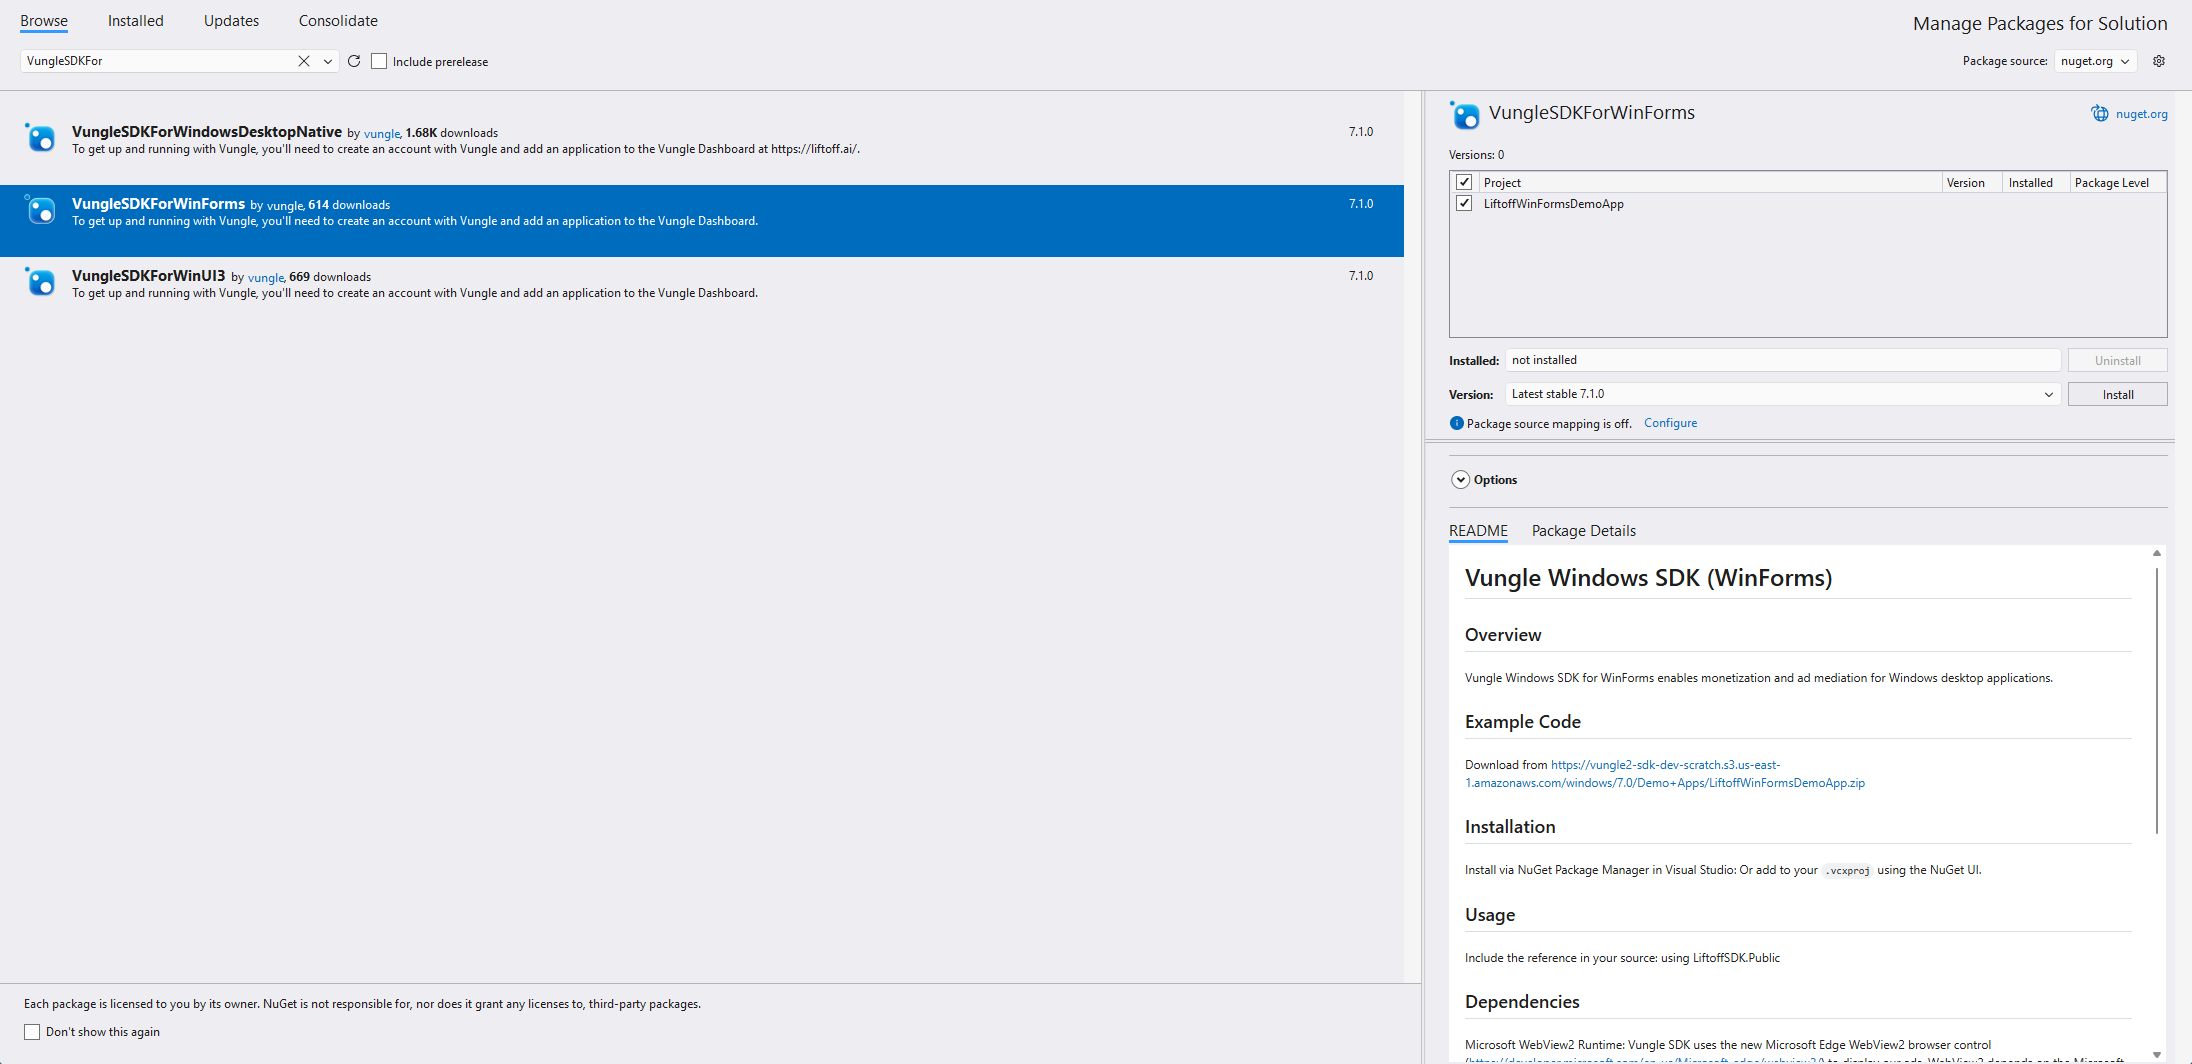Viewport: 2192px width, 1064px height.
Task: Open package source settings gear
Action: (x=2159, y=61)
